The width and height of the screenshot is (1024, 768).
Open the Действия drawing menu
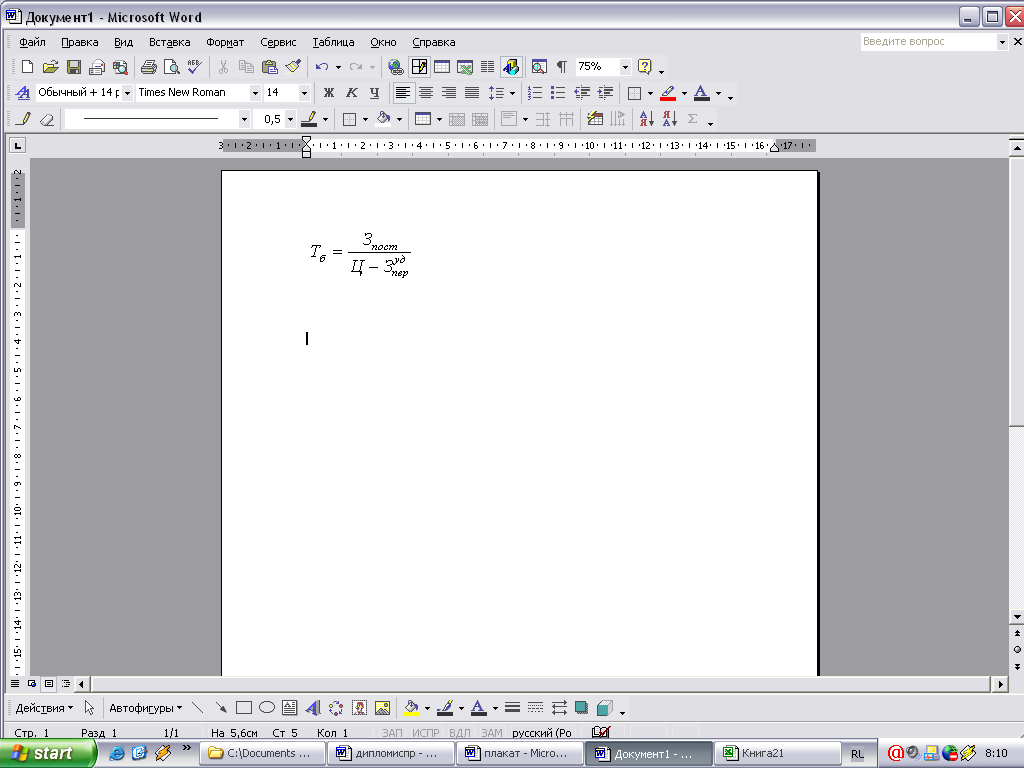click(44, 708)
